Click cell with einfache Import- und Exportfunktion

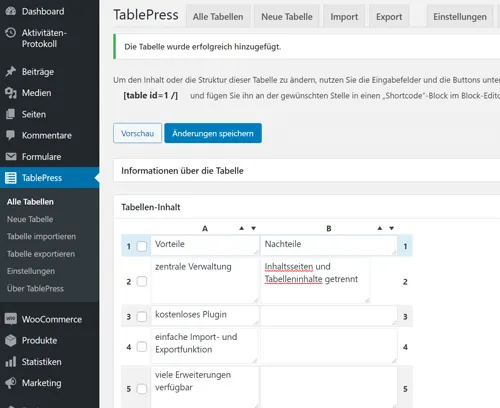tap(204, 346)
